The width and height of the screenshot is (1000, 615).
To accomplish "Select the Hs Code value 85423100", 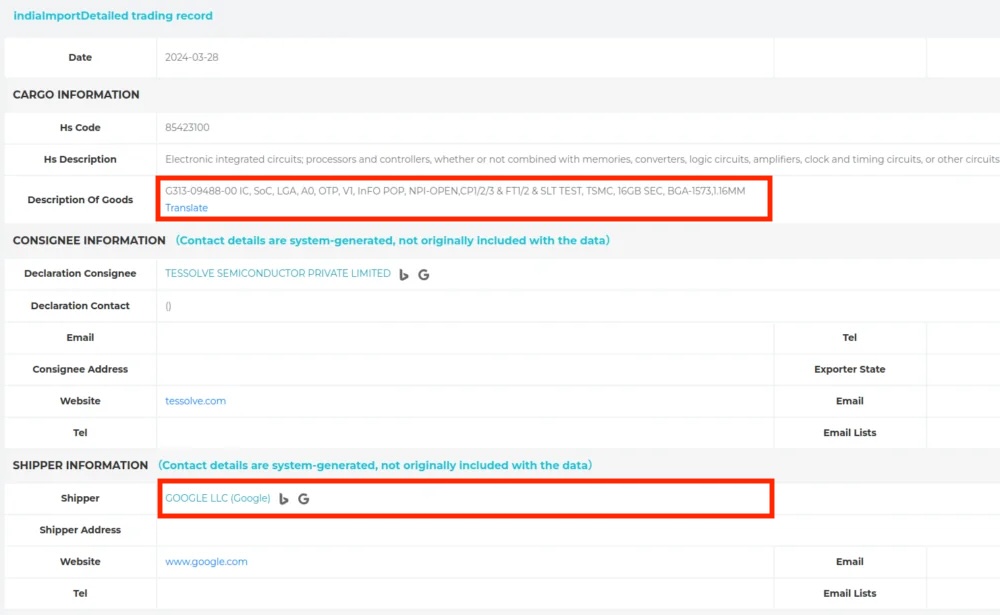I will pyautogui.click(x=187, y=128).
